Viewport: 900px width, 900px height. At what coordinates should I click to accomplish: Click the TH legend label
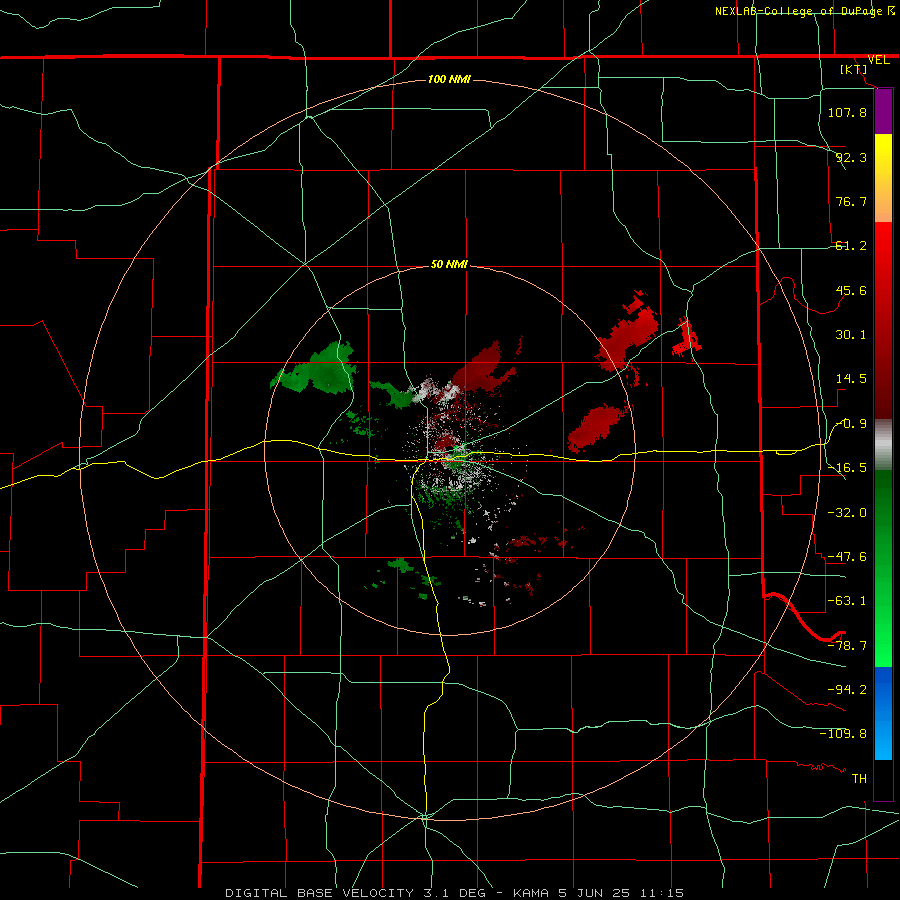click(x=859, y=778)
